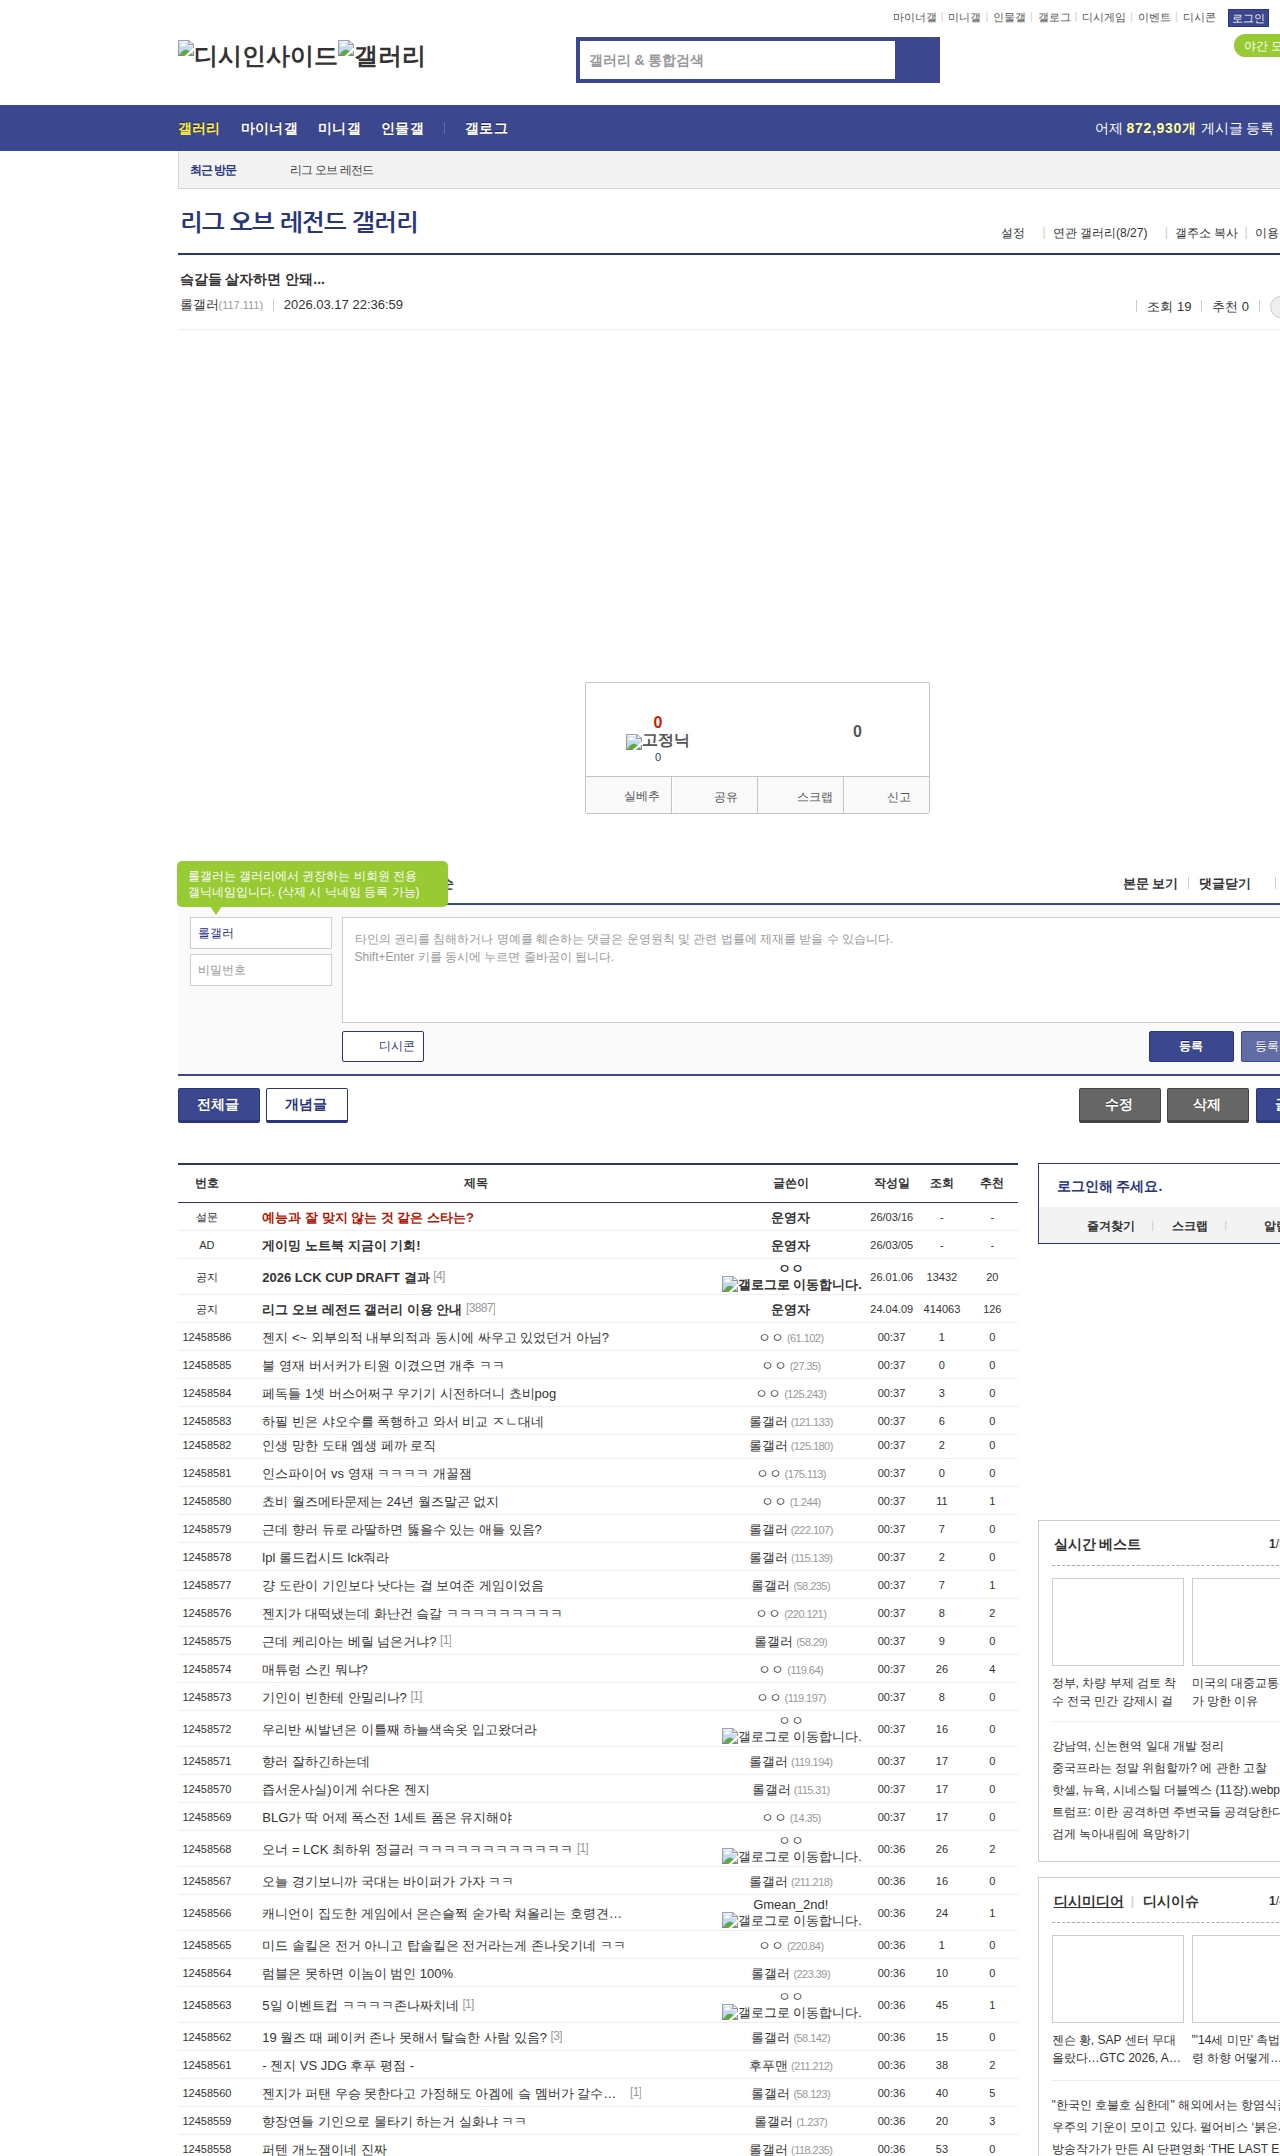
Task: Open the 설정 menu near the gallery title
Action: click(x=1013, y=233)
